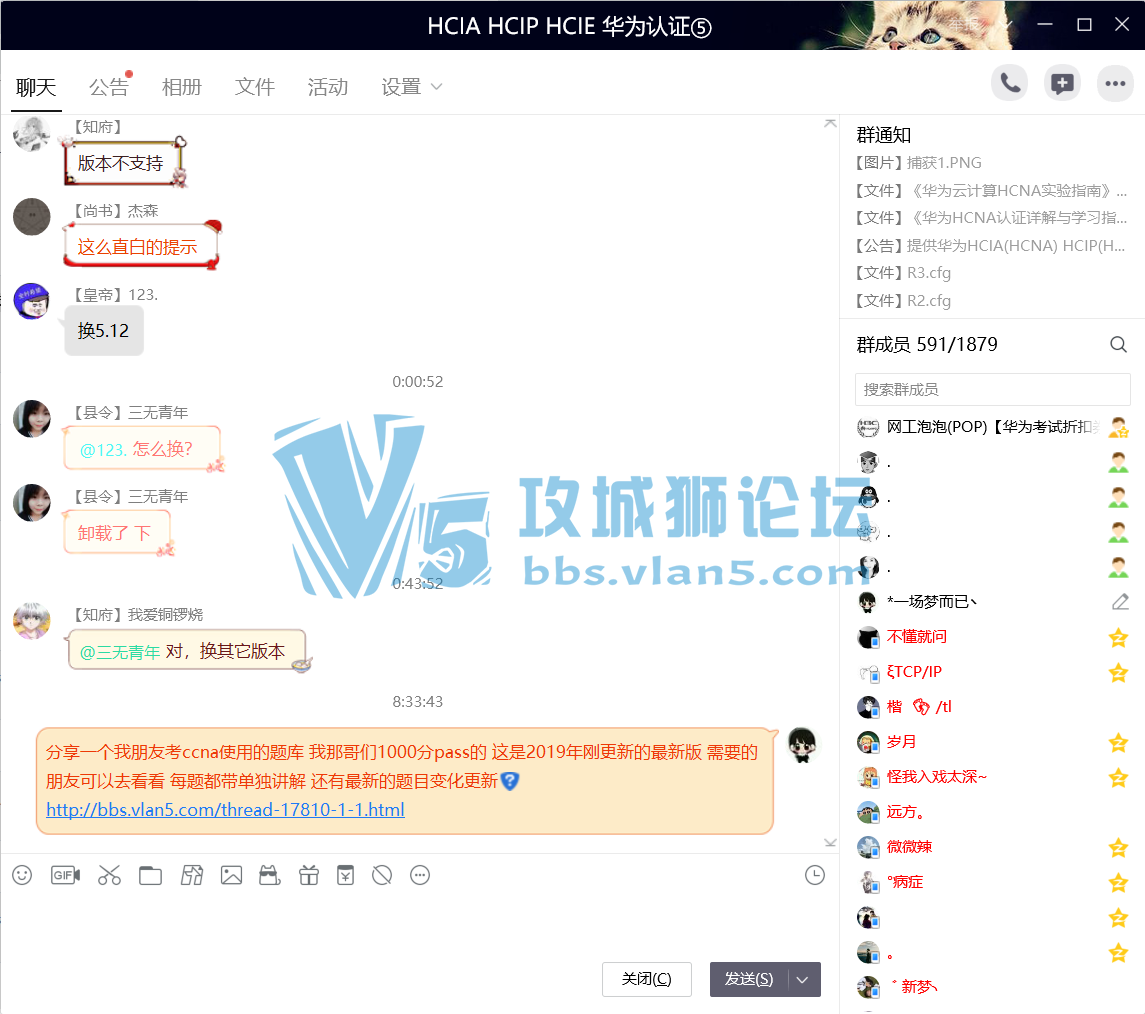The image size is (1145, 1014).
Task: Click the avatar of 我爱铜锣烧
Action: coord(31,621)
